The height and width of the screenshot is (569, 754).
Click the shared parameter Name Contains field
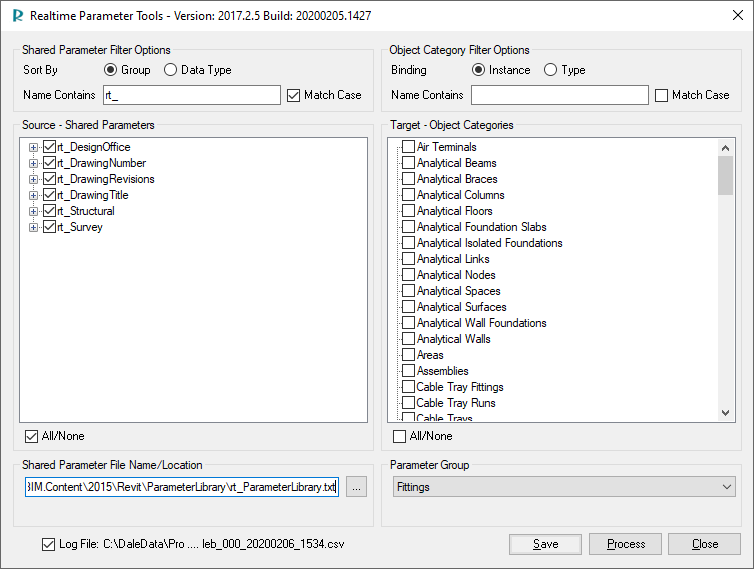tap(192, 95)
